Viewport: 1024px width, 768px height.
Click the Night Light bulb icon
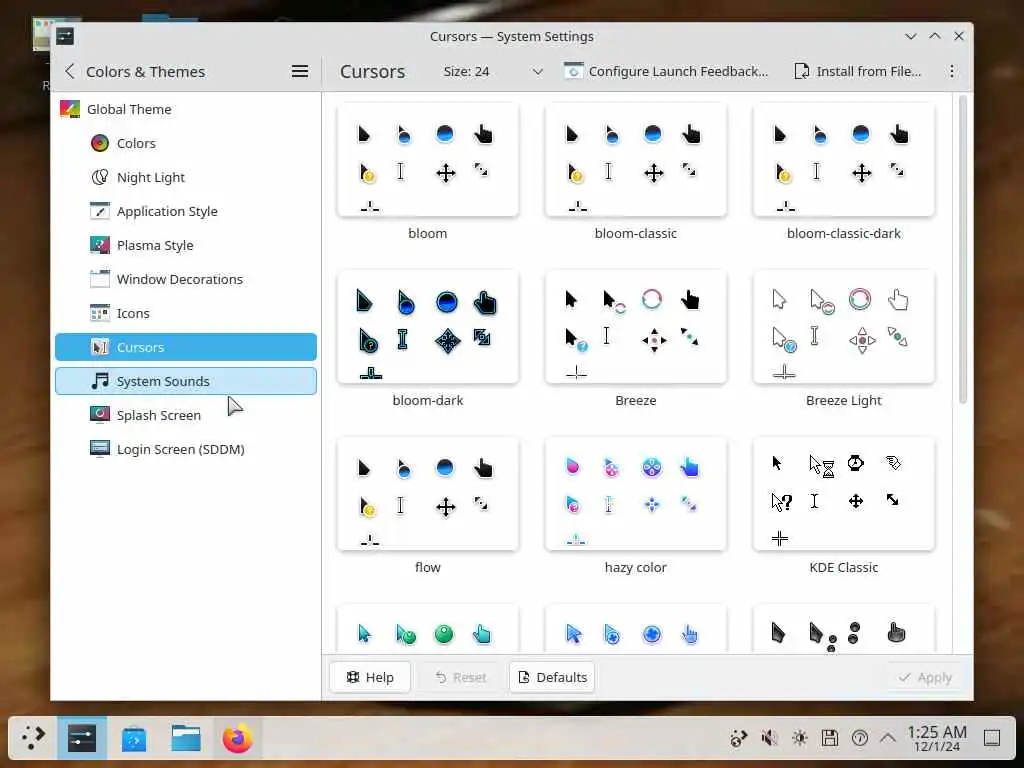pos(99,177)
